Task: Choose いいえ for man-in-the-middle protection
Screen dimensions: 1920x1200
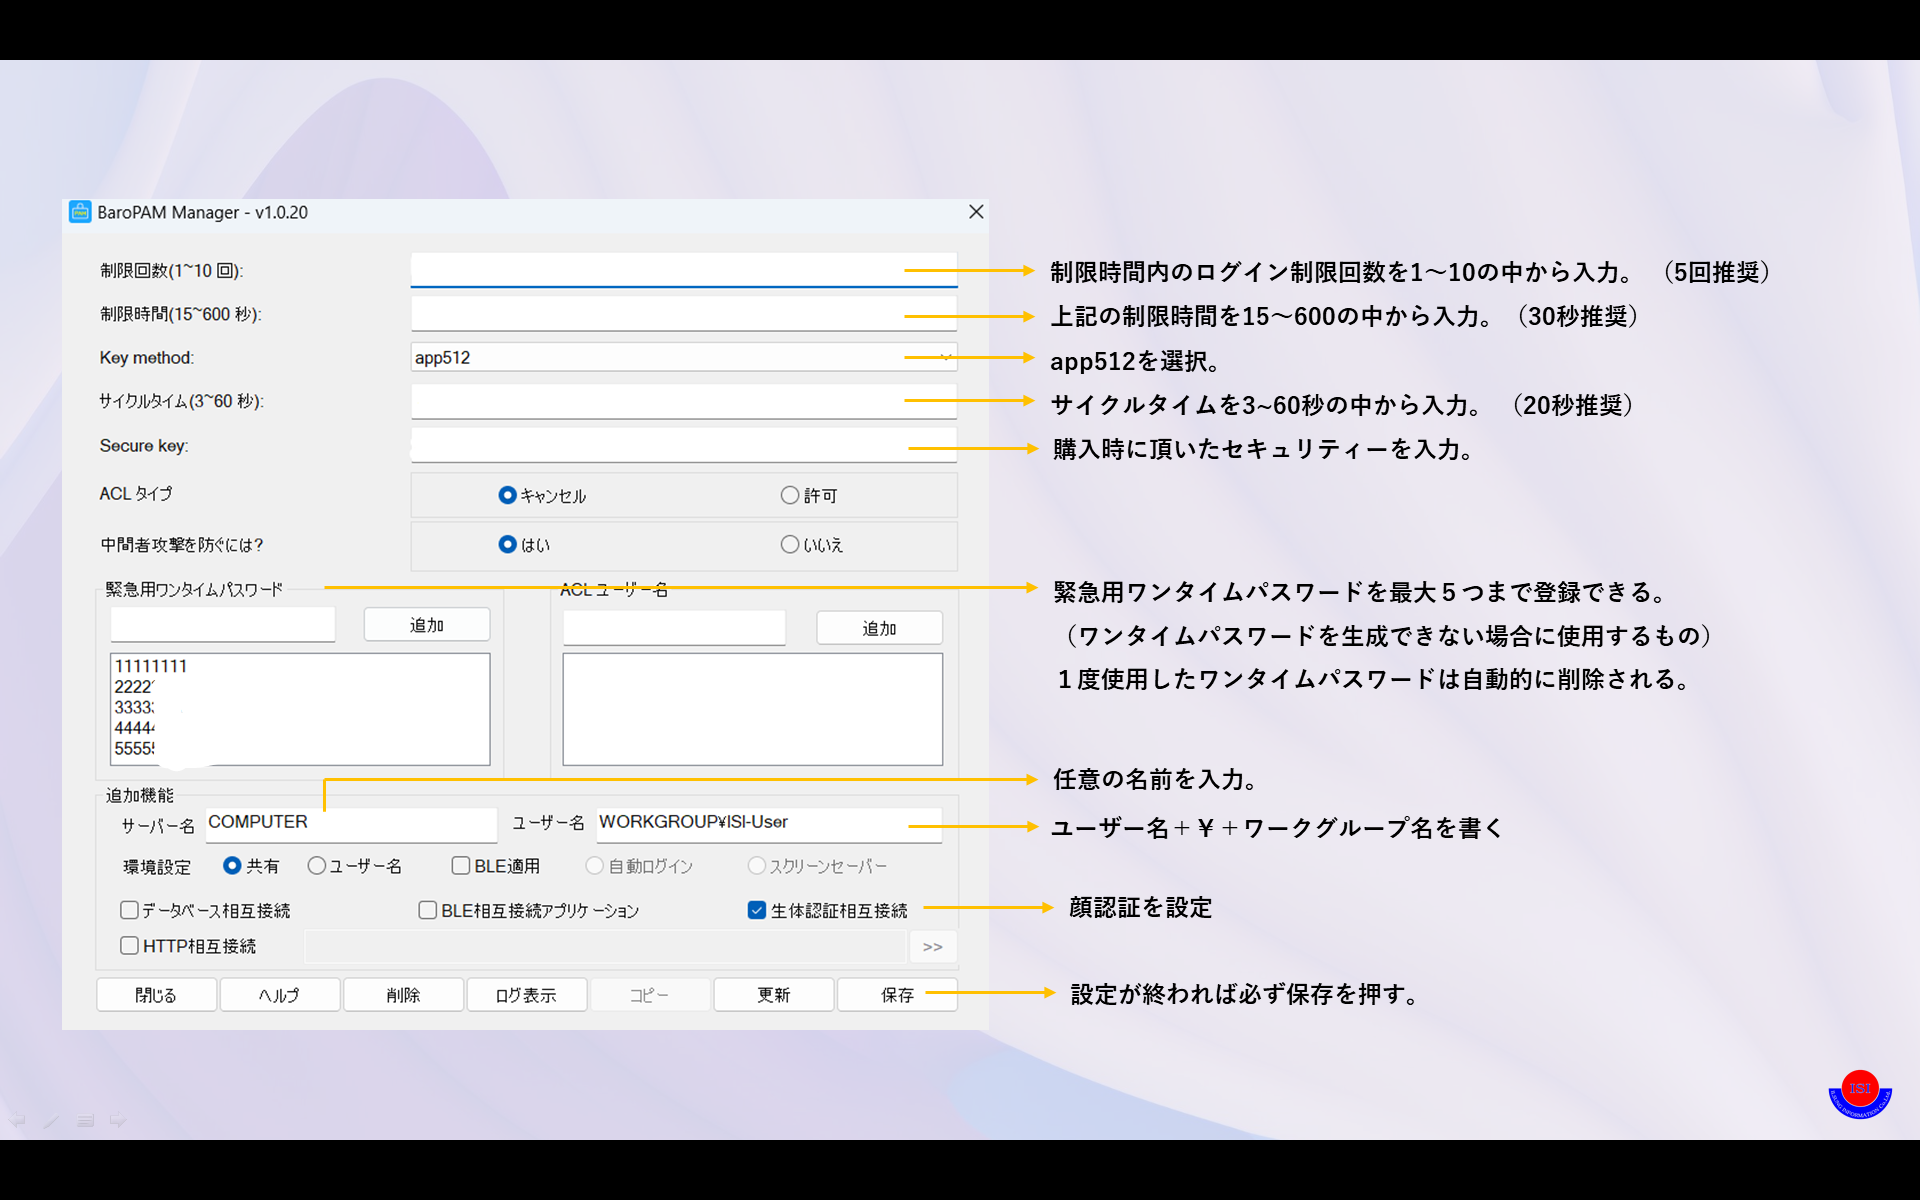Action: 790,544
